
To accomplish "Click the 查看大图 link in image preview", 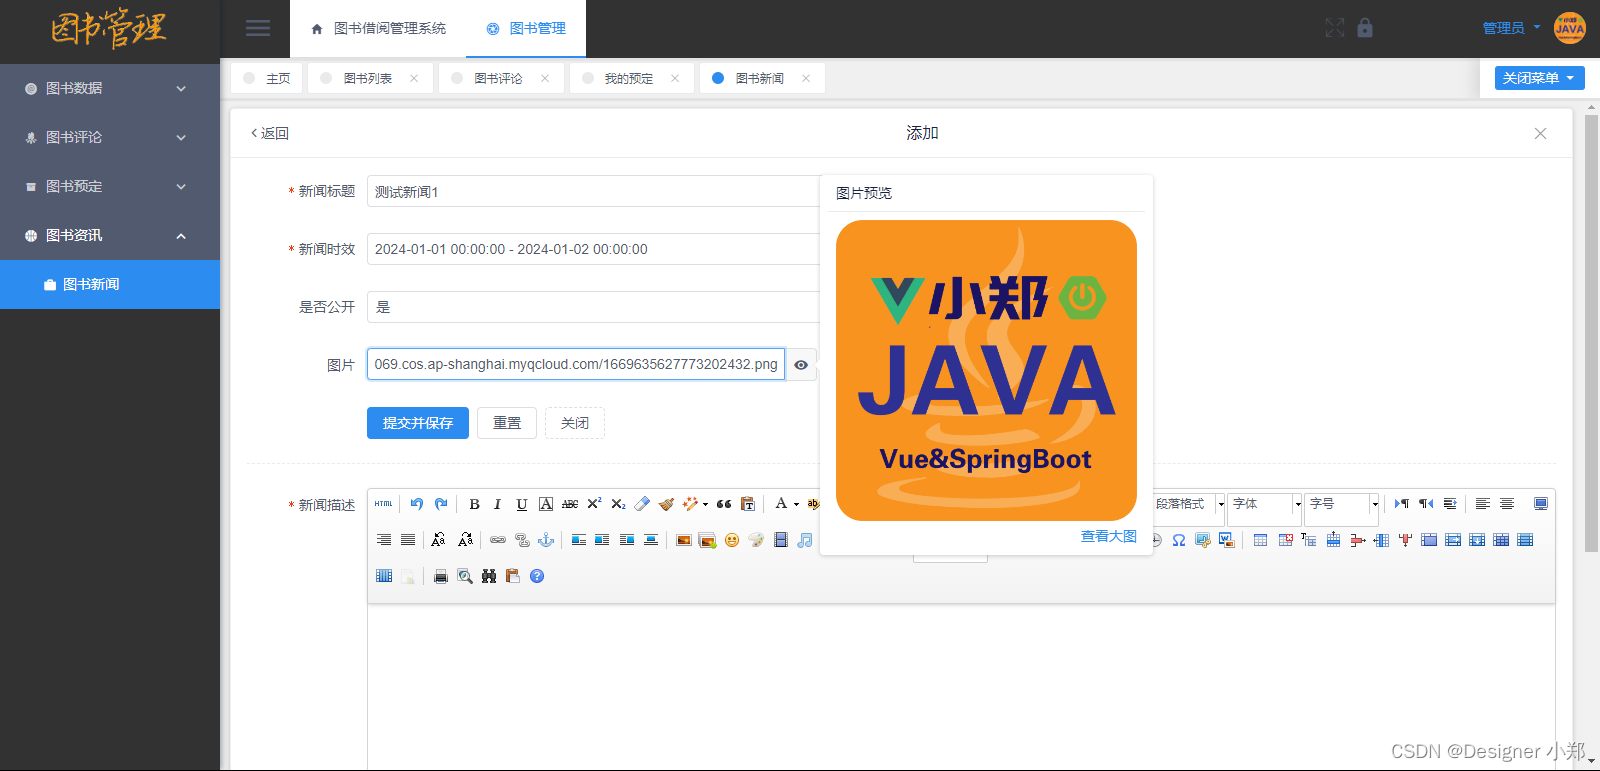I will click(1109, 536).
